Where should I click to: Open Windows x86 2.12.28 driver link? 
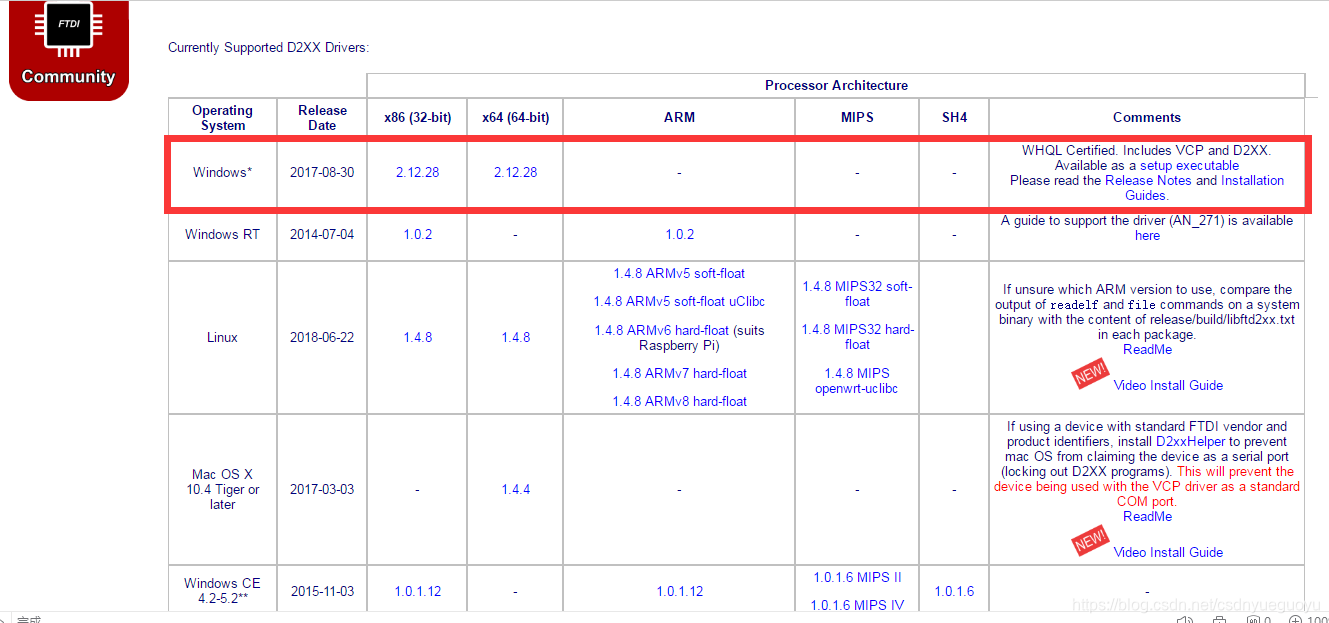[x=417, y=172]
